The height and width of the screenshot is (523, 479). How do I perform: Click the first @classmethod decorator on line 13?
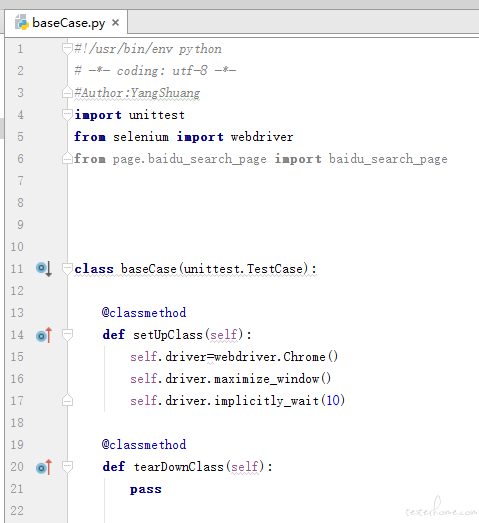[144, 313]
